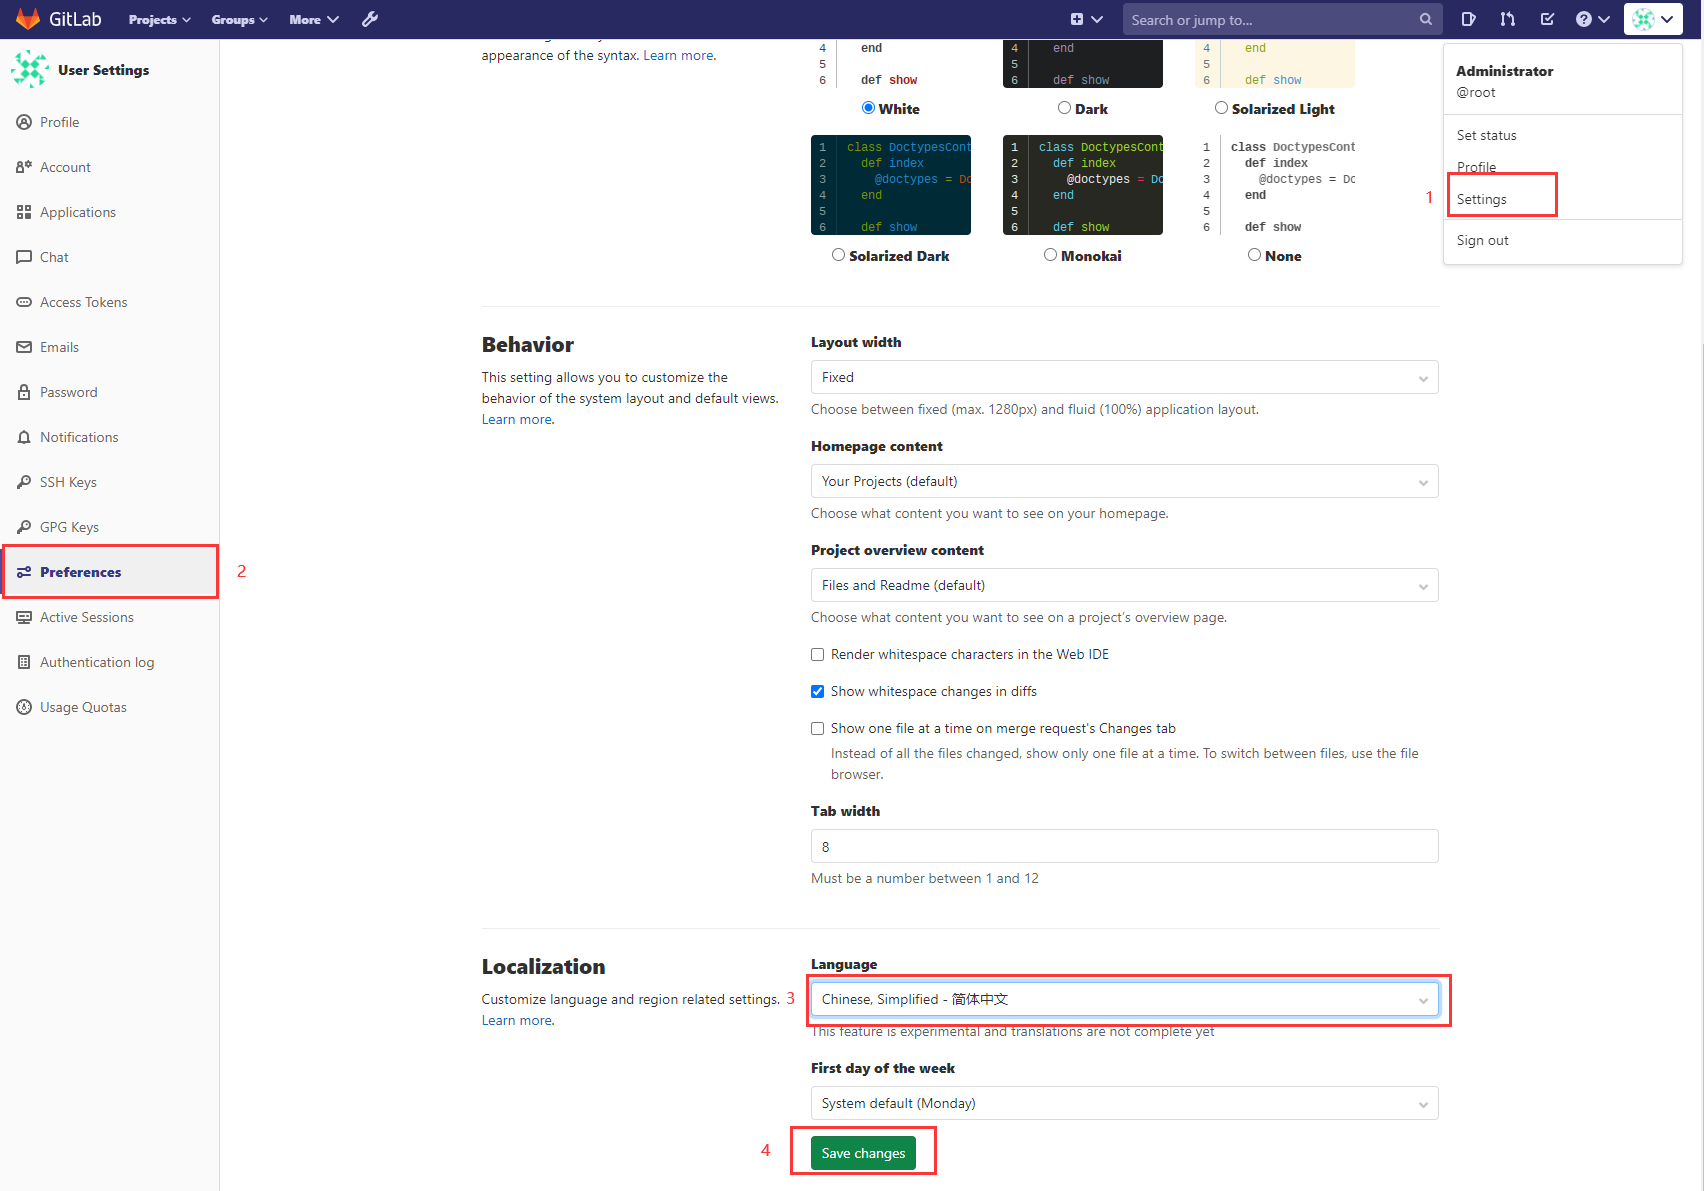Open the merge requests icon in top bar
The width and height of the screenshot is (1704, 1191).
coord(1507,18)
